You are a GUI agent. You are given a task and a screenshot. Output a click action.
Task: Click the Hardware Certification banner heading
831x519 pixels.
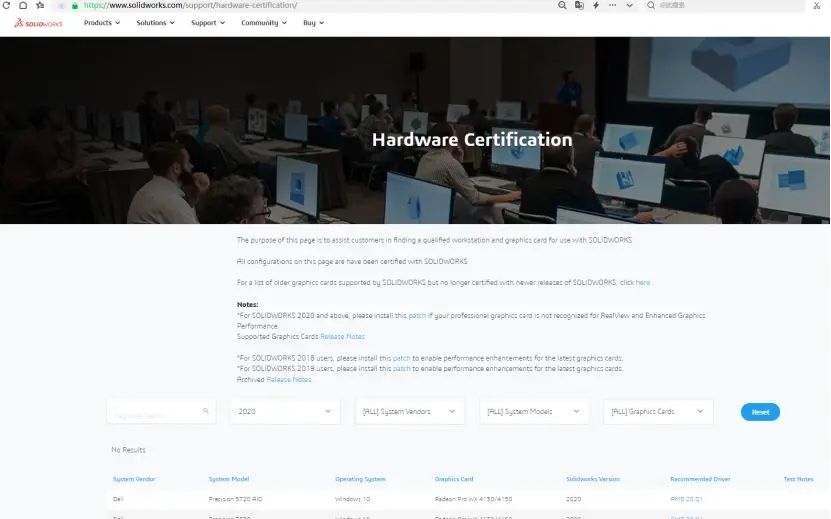point(472,140)
